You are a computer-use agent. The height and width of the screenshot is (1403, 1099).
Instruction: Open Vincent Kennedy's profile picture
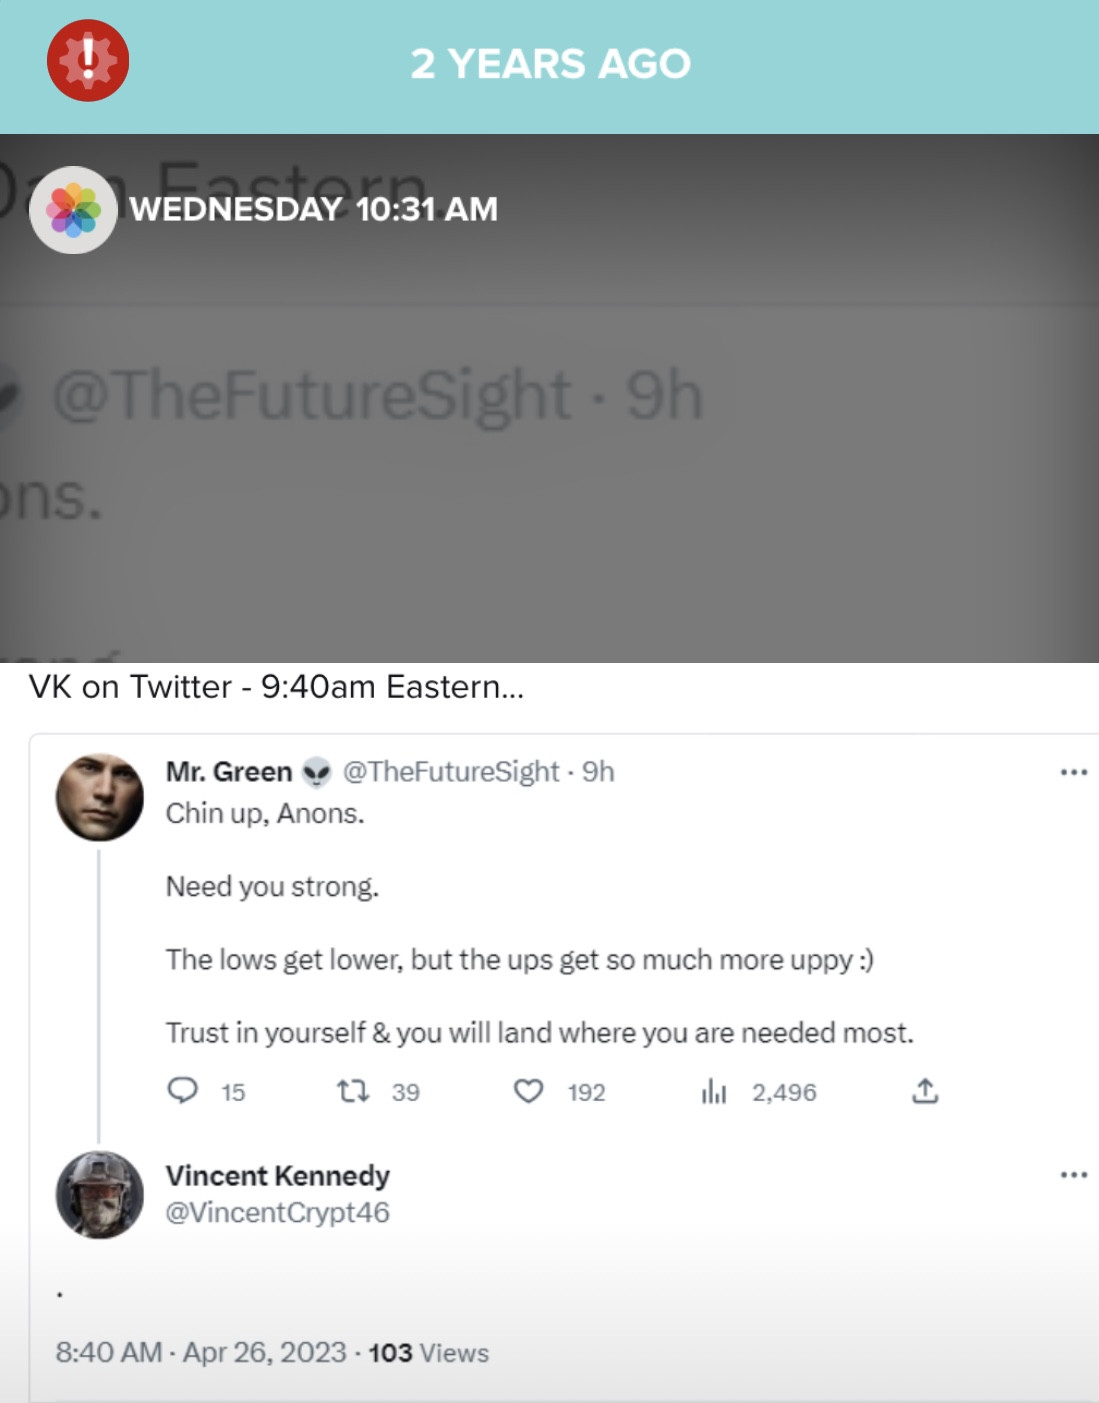(x=100, y=1195)
